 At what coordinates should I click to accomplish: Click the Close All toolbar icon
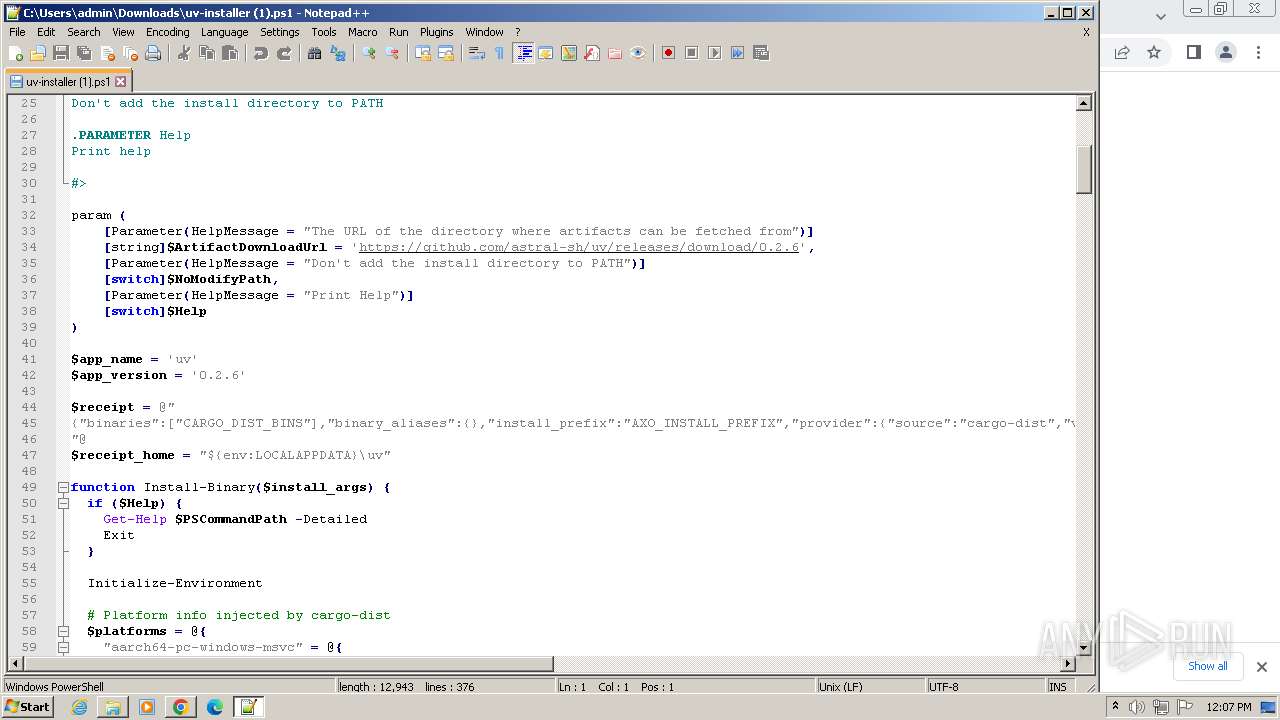tap(130, 53)
